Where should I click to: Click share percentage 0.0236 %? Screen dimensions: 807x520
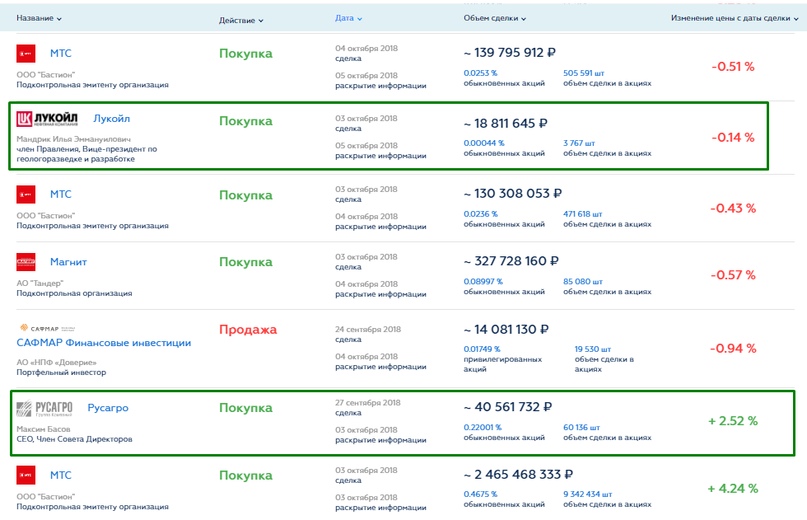(481, 214)
